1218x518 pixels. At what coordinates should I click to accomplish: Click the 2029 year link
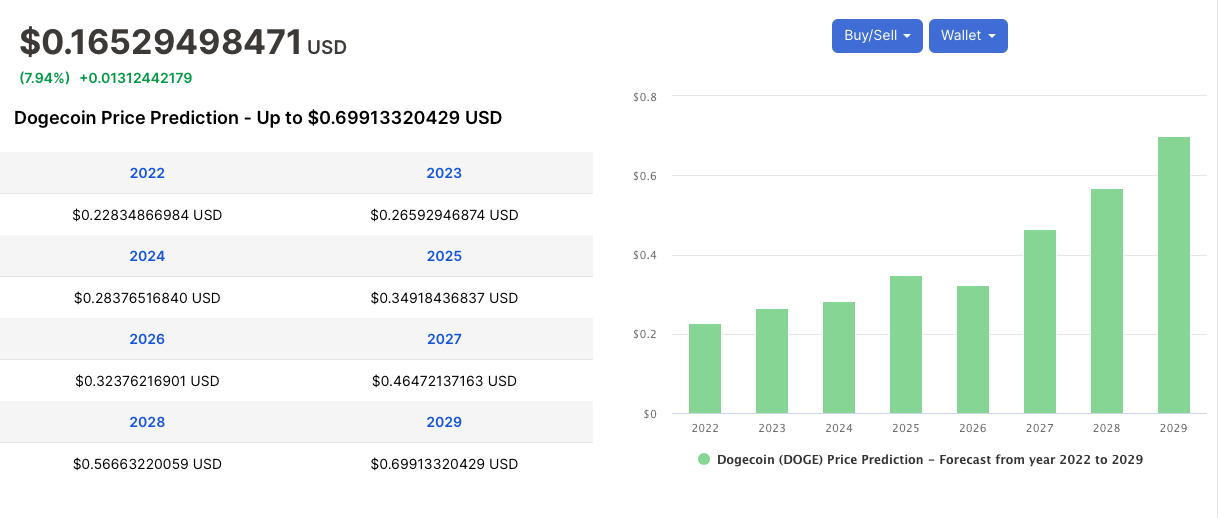(444, 422)
